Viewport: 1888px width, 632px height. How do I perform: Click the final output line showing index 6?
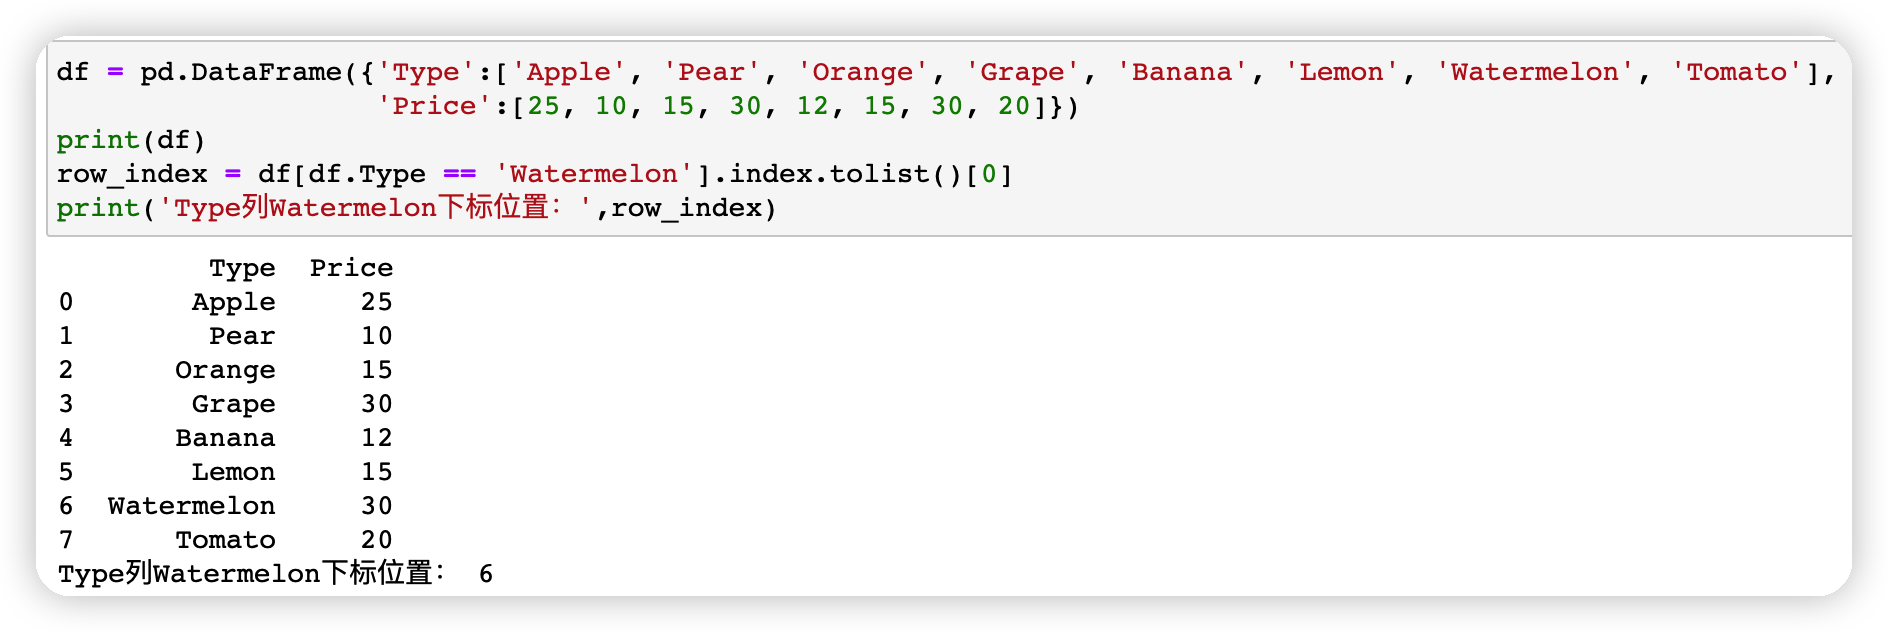pos(275,574)
